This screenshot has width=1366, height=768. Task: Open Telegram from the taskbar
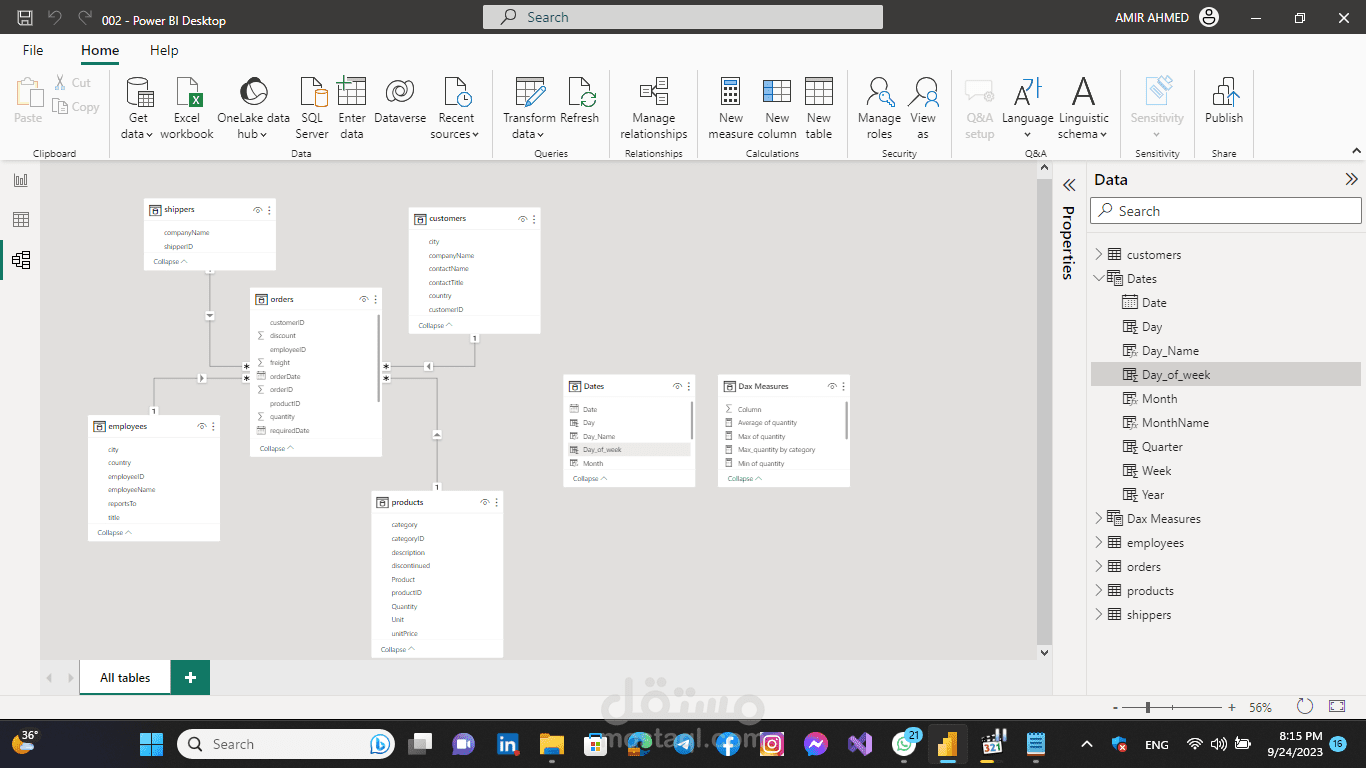(685, 744)
